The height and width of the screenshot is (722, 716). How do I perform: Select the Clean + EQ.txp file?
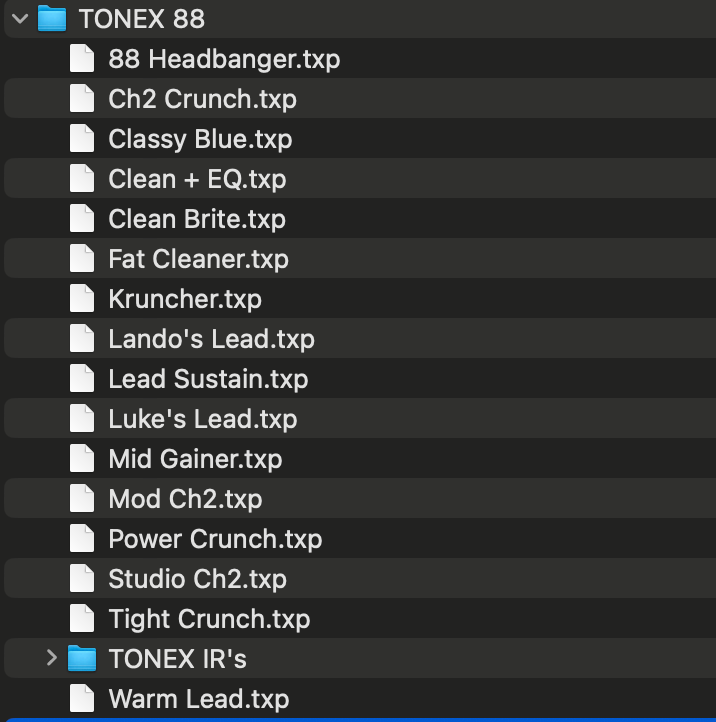197,179
